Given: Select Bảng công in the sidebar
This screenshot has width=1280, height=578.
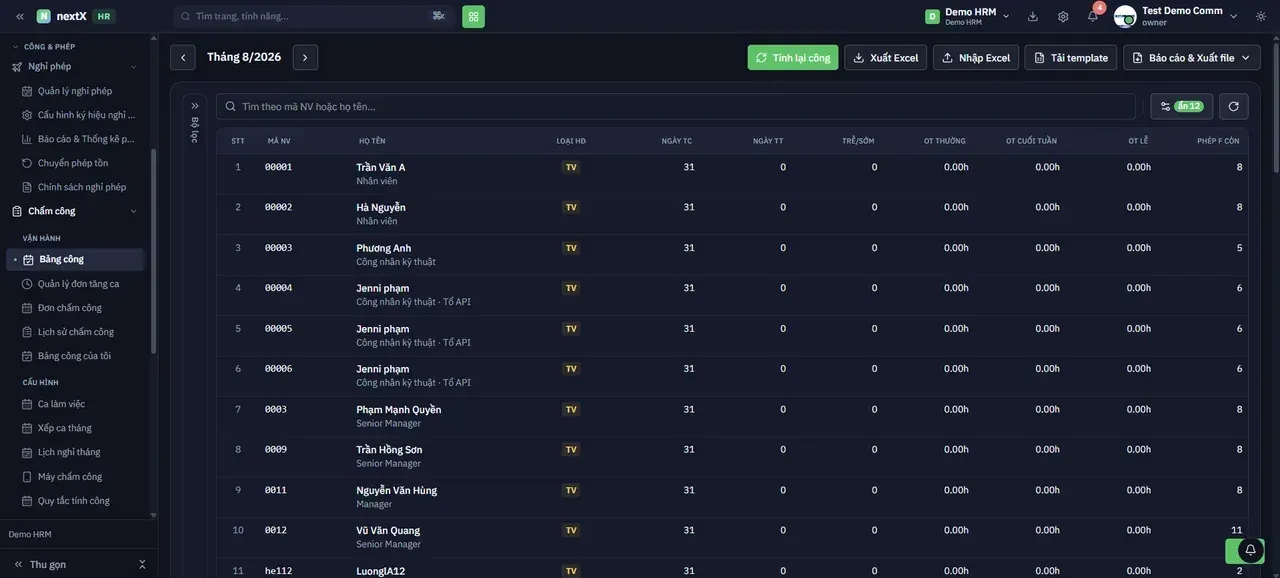Looking at the screenshot, I should click(76, 259).
